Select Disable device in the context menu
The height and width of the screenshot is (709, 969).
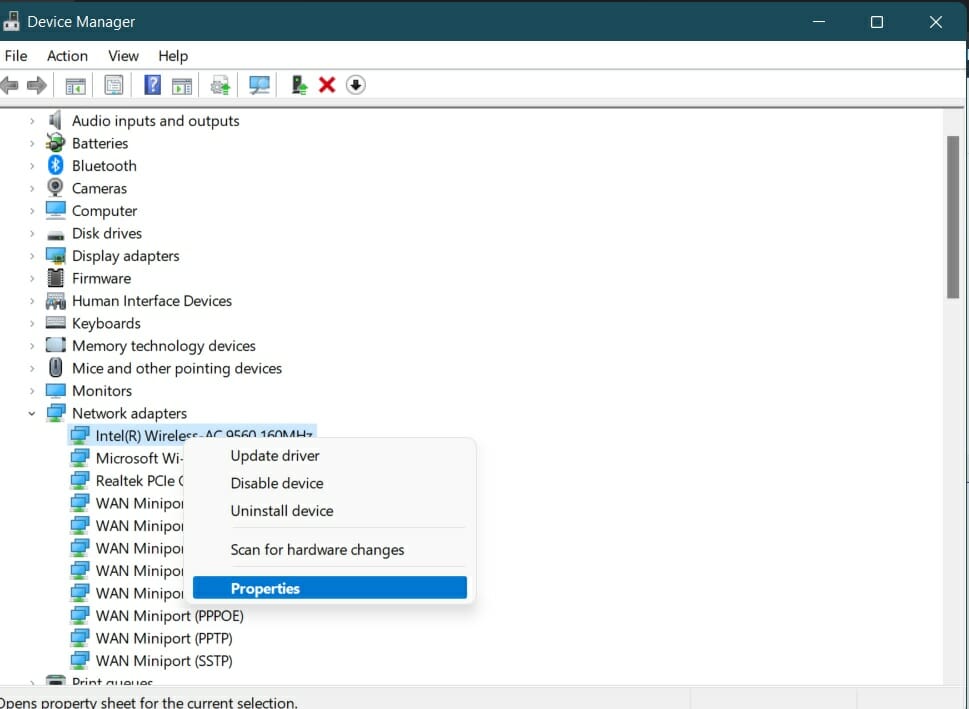277,482
